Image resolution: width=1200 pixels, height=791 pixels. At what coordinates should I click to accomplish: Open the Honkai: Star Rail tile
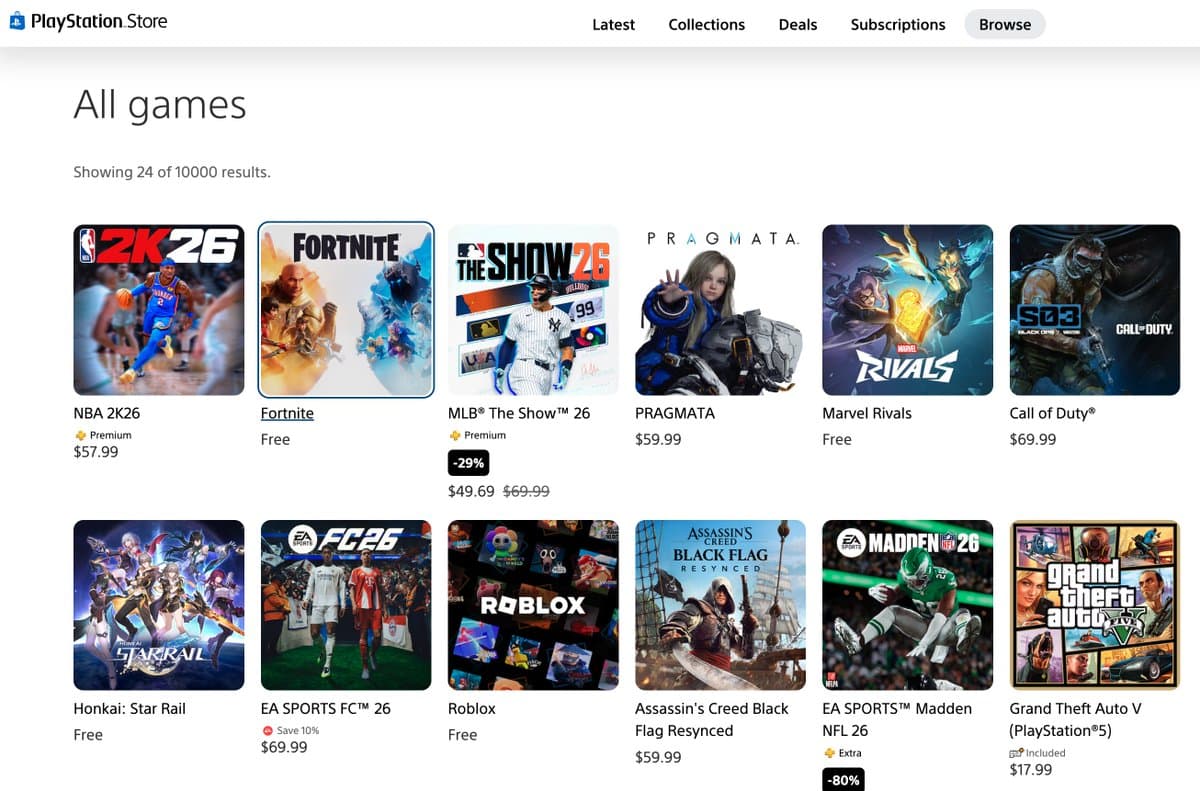[x=158, y=604]
